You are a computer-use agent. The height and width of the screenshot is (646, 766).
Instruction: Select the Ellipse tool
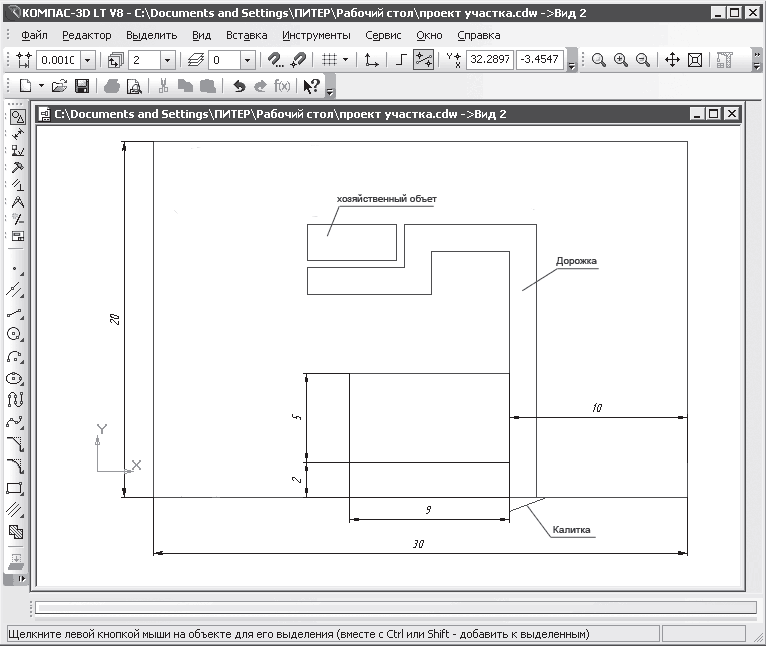(x=16, y=379)
